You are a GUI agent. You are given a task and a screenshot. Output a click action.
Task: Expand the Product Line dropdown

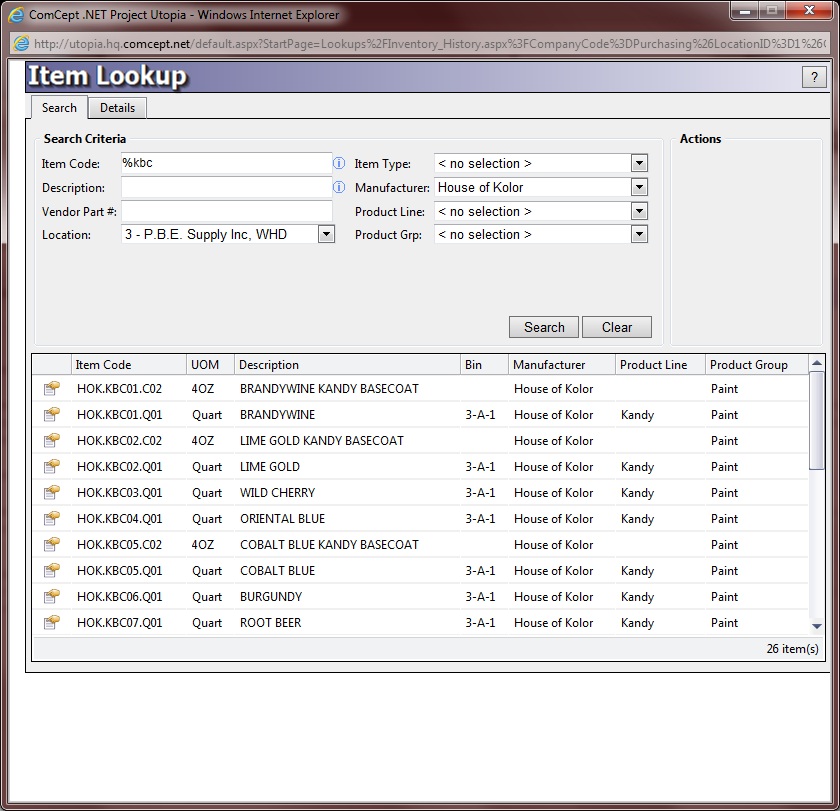639,211
